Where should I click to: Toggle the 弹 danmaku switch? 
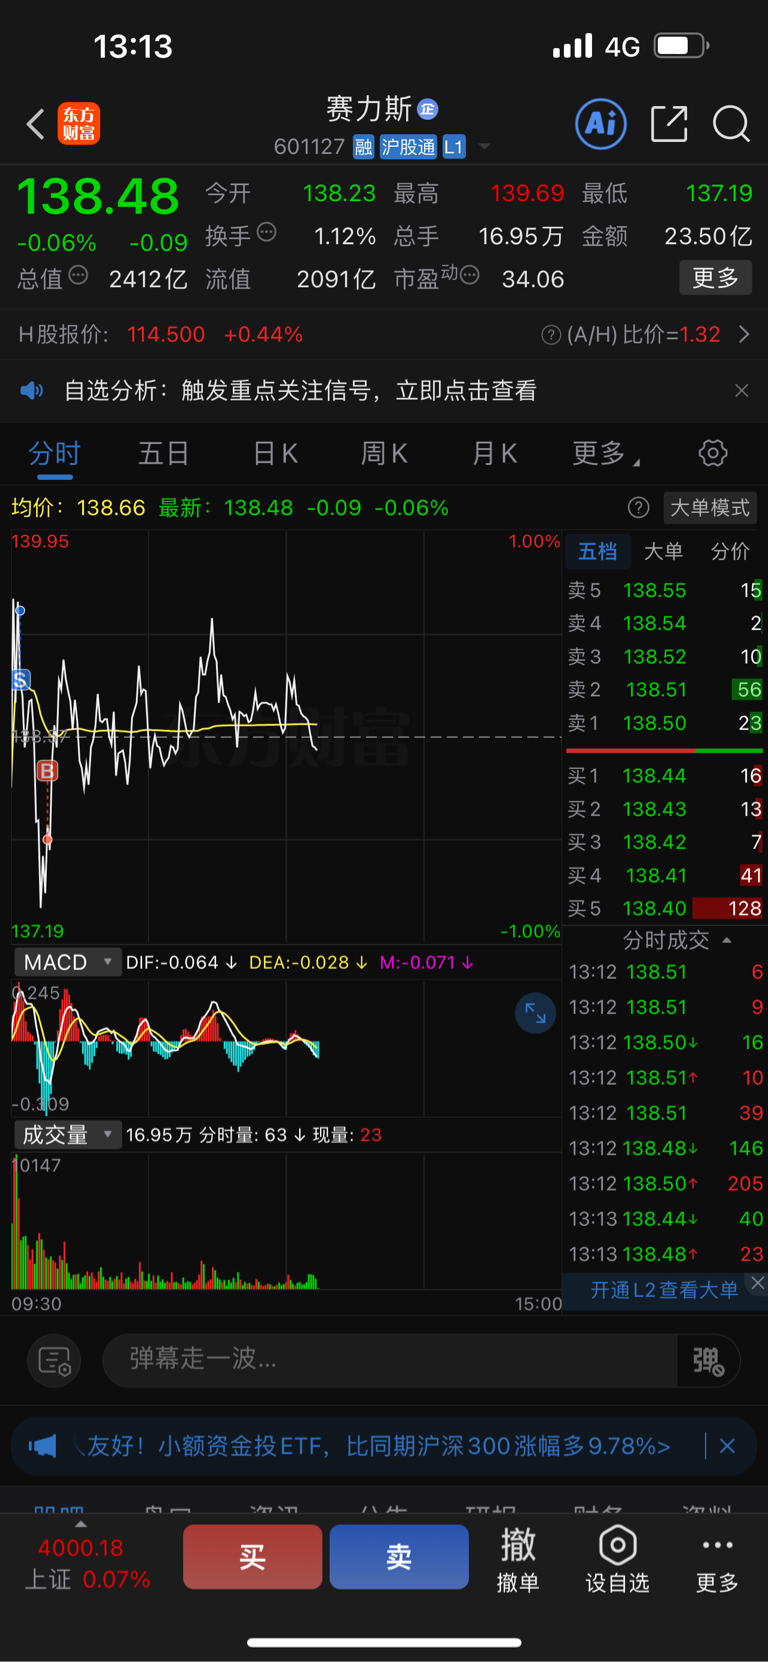click(709, 1361)
